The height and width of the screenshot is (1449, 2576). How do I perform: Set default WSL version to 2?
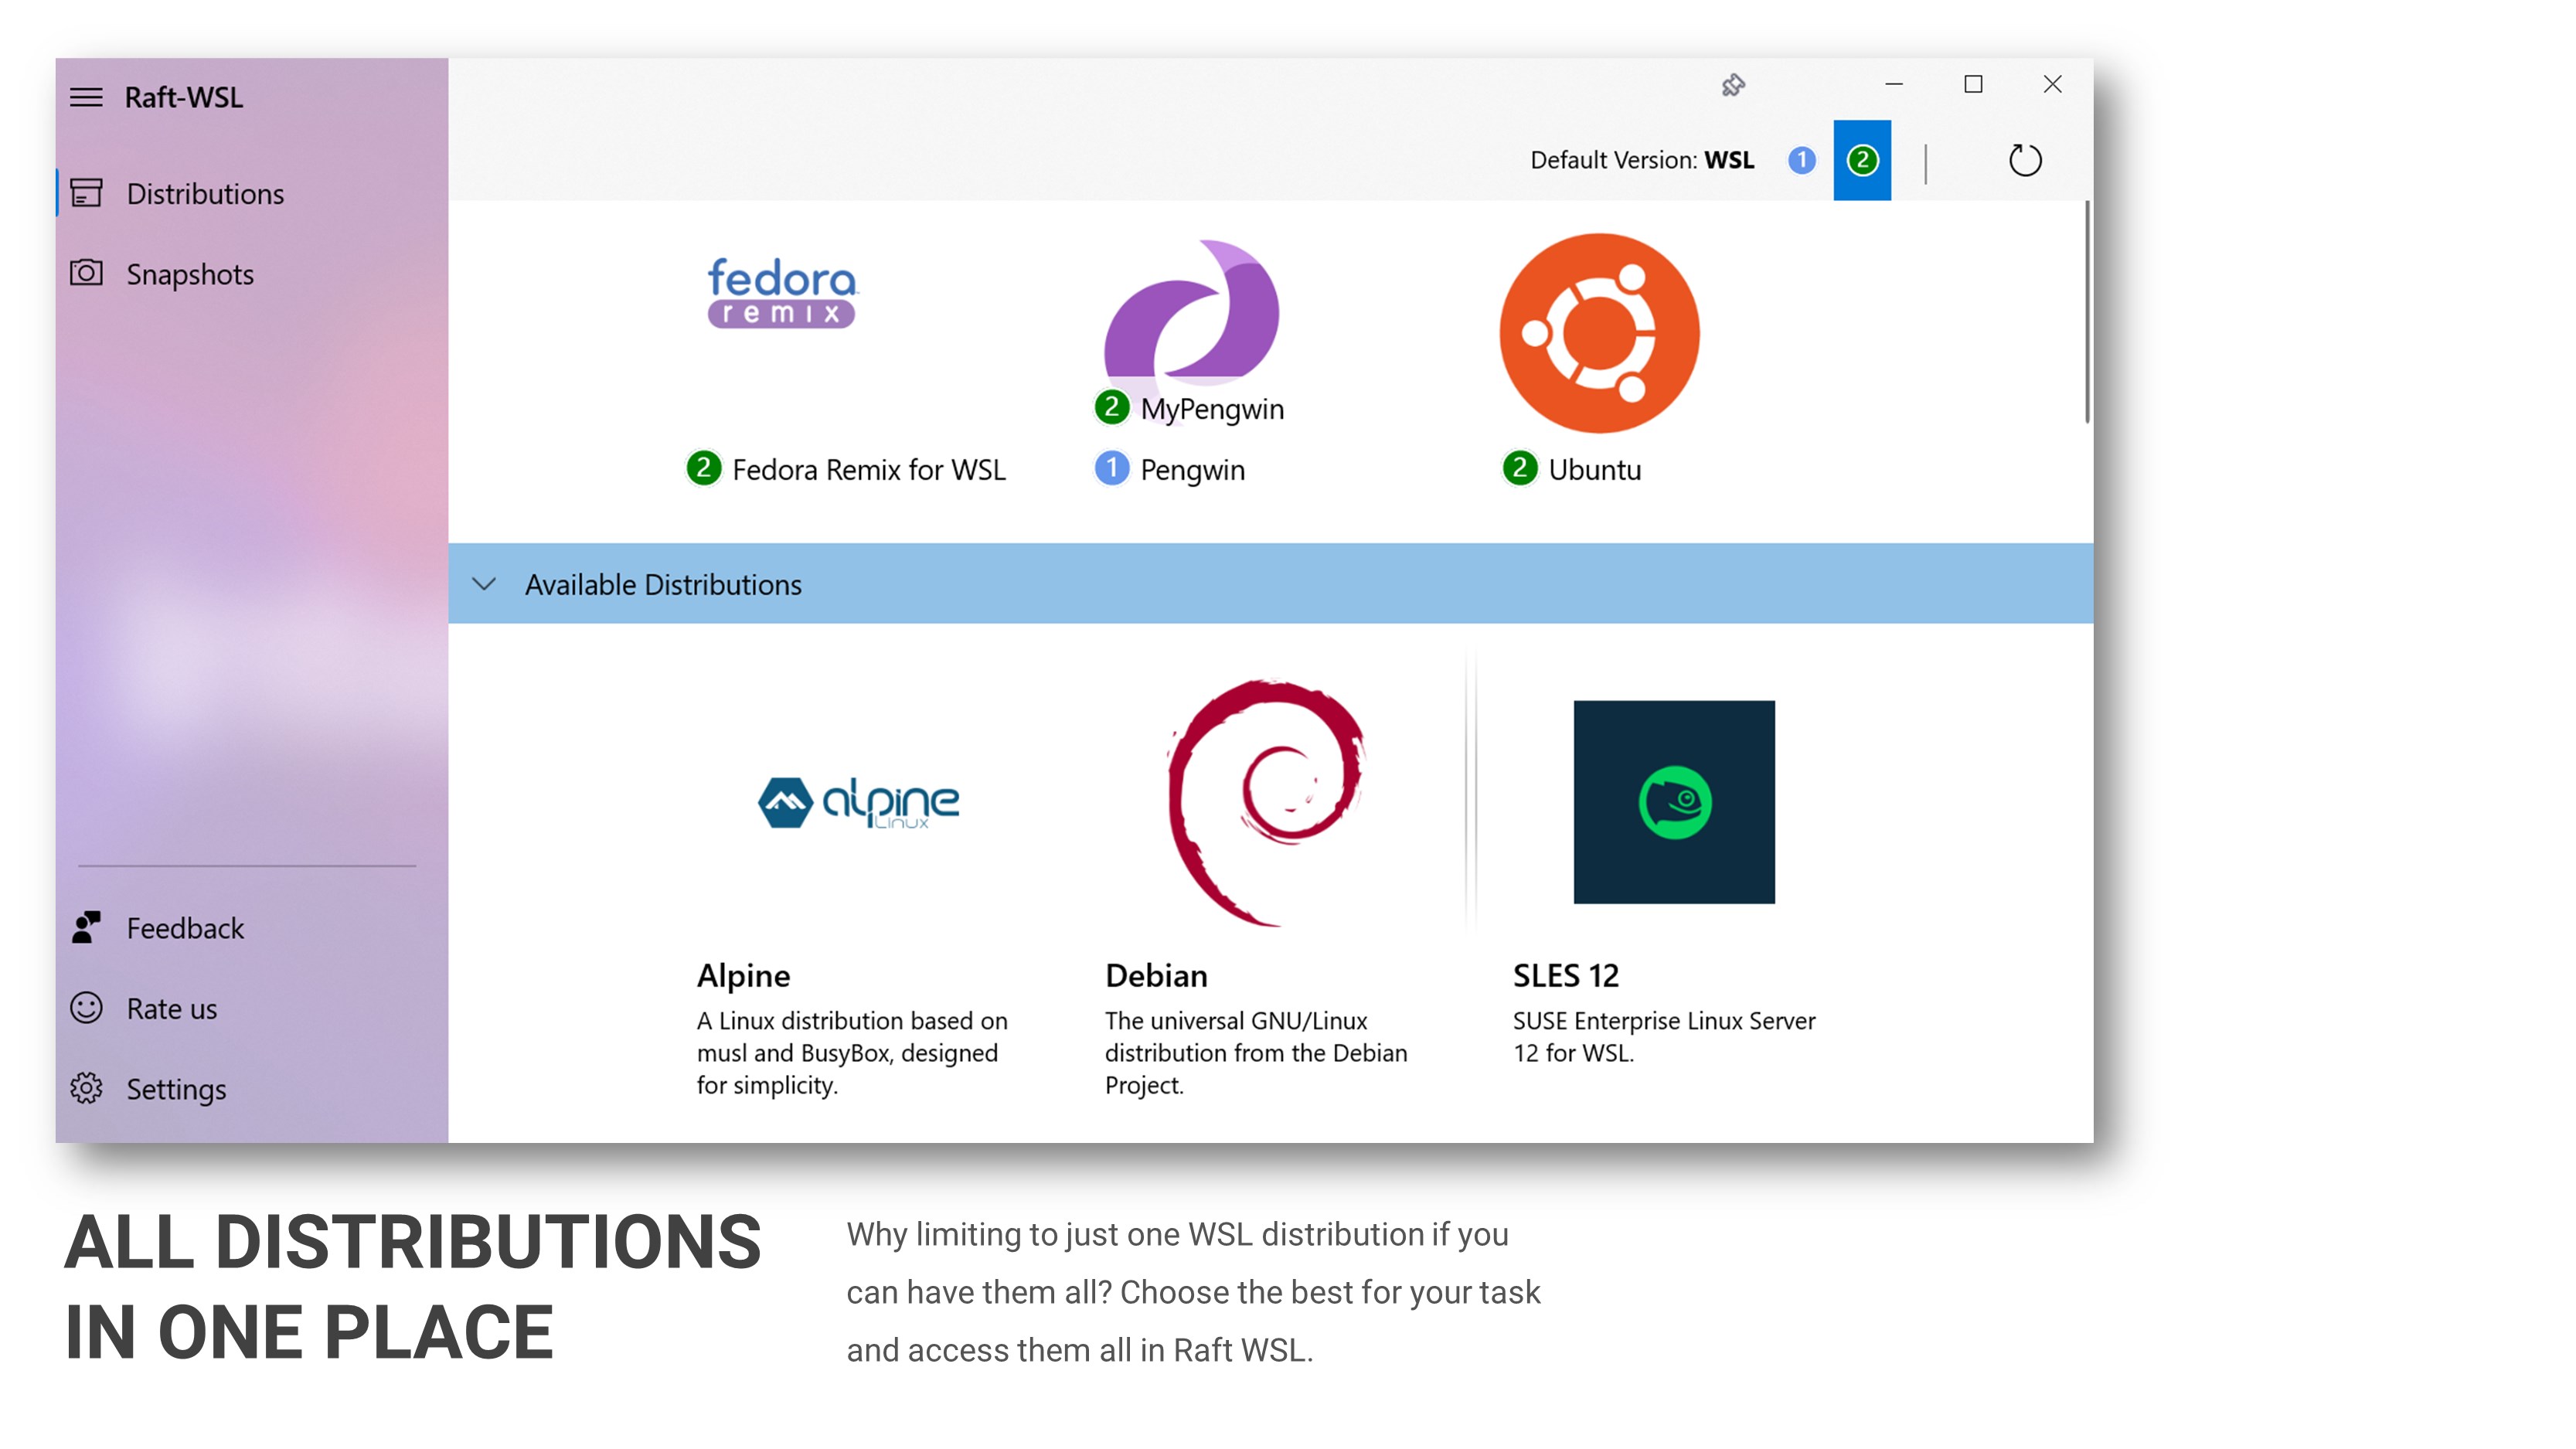coord(1861,160)
